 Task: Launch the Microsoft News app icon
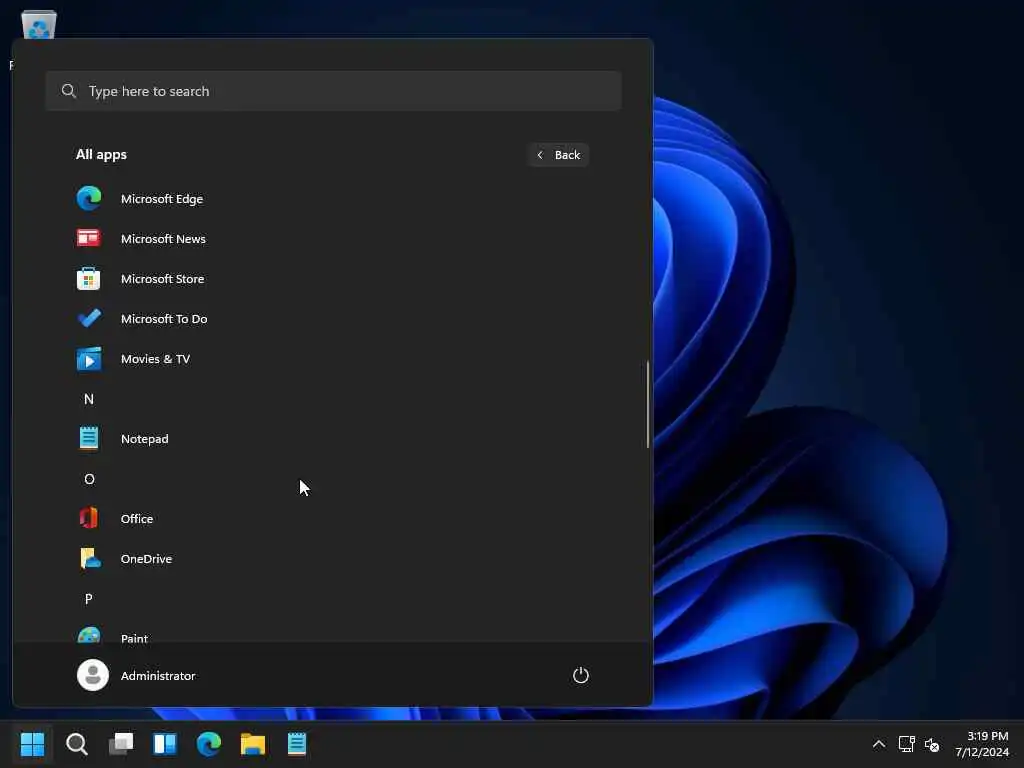tap(89, 238)
